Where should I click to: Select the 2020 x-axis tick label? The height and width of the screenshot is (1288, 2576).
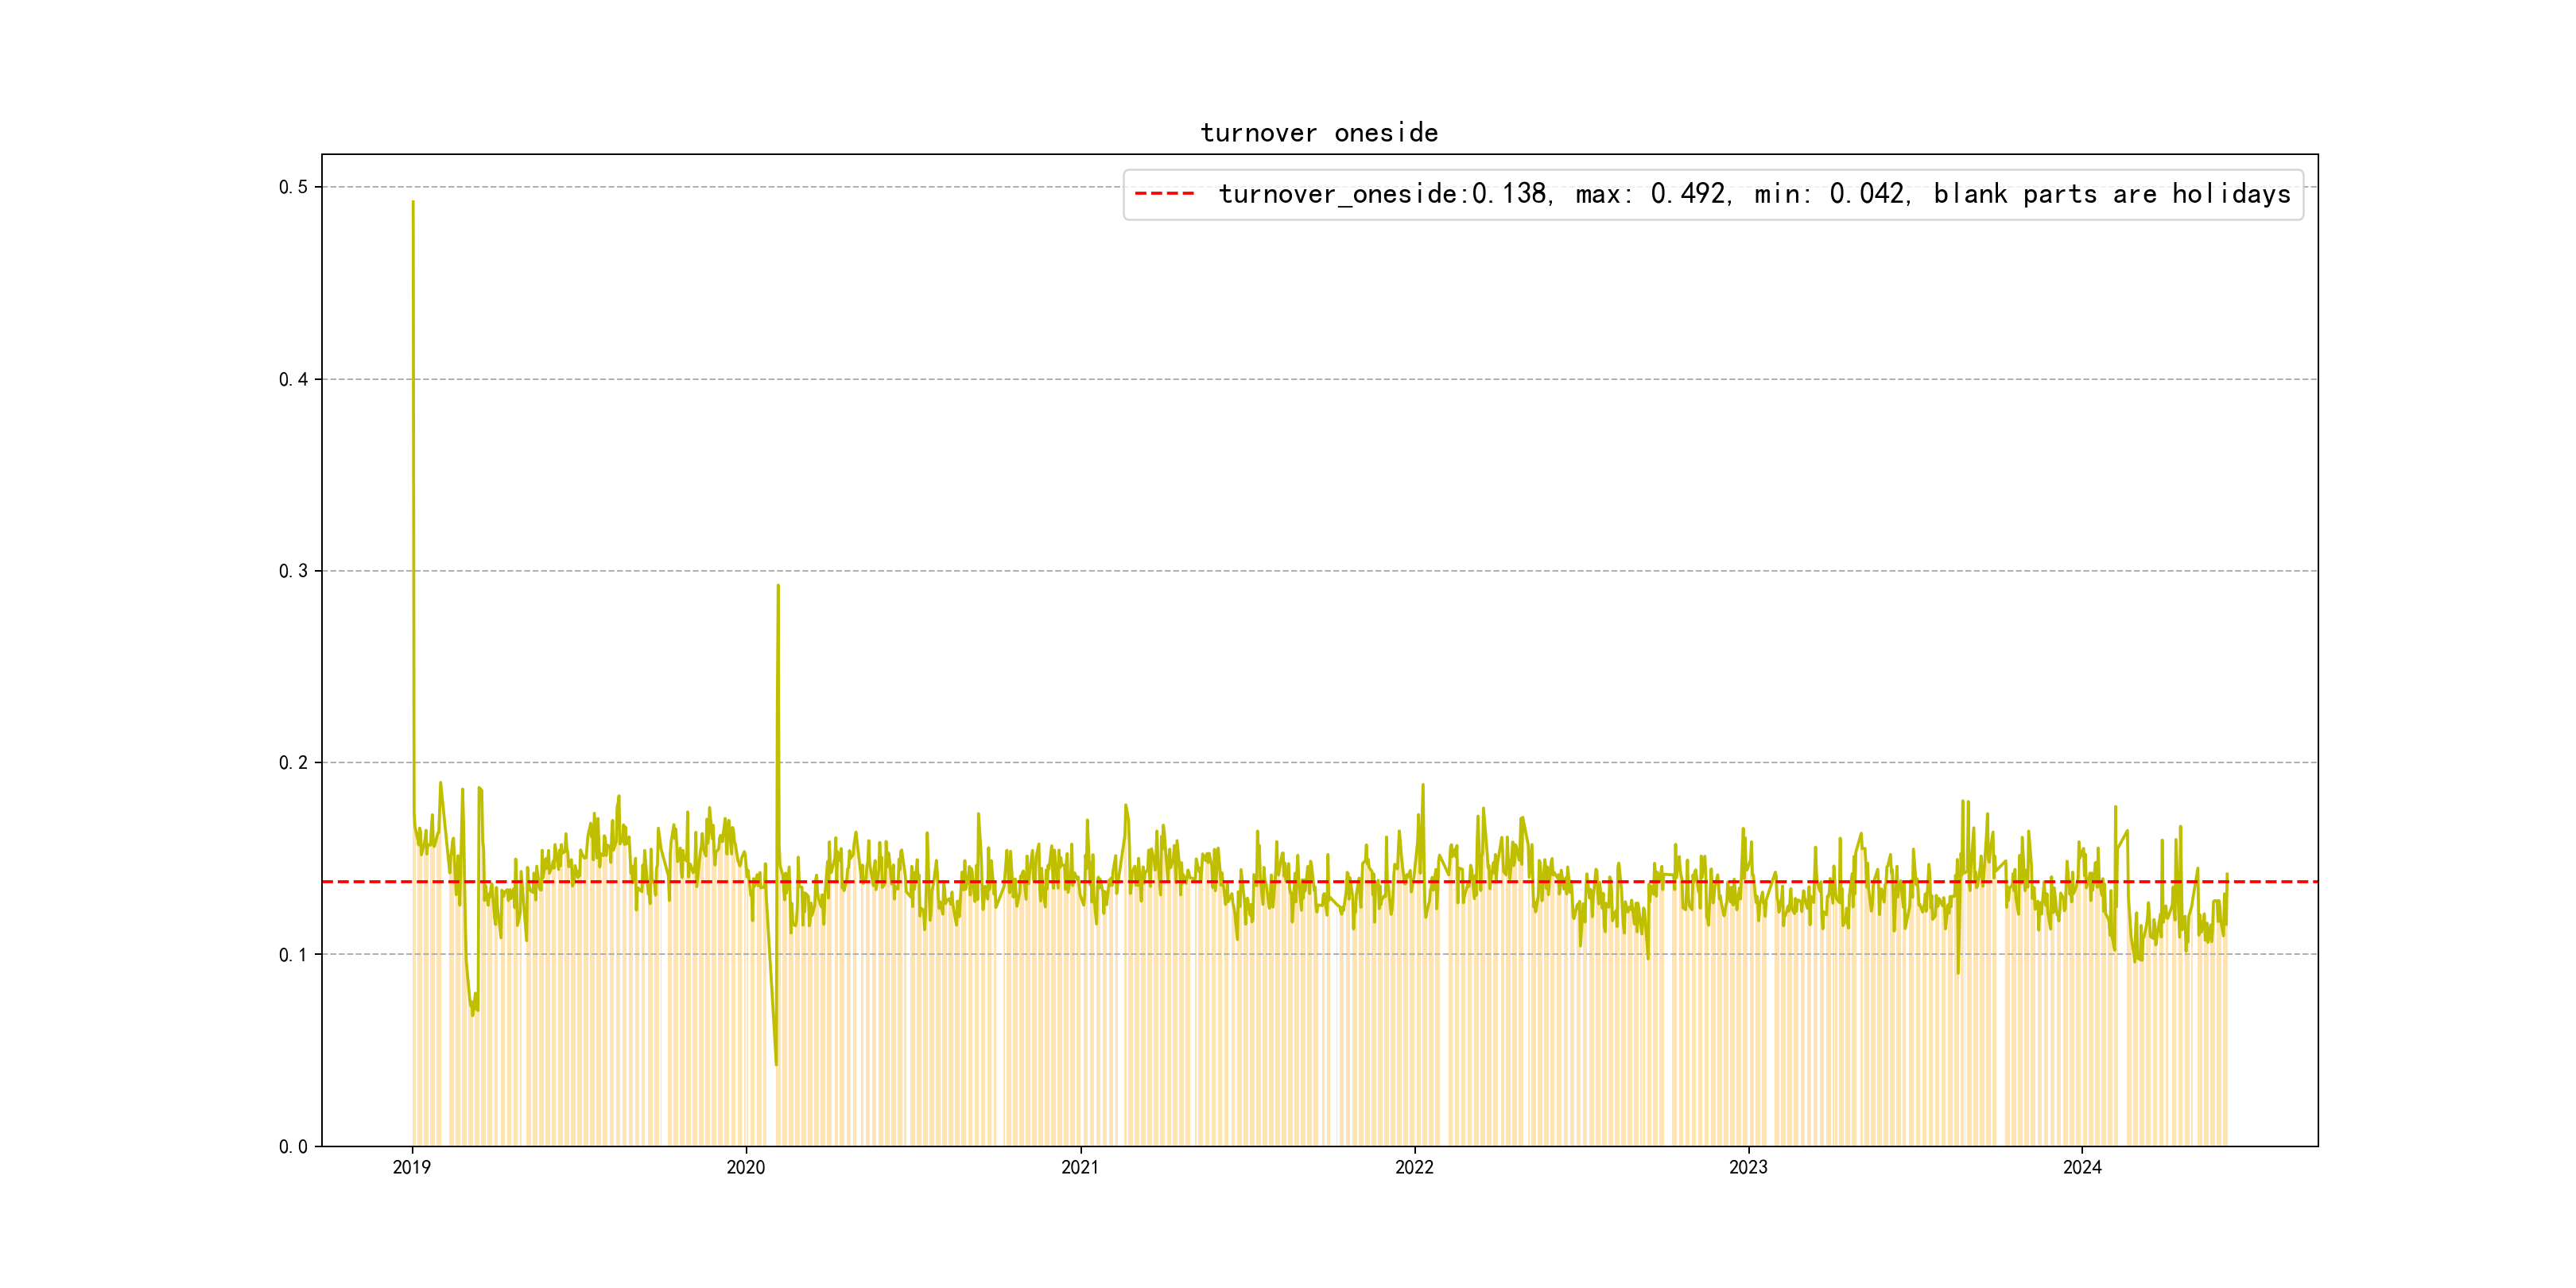tap(746, 1167)
